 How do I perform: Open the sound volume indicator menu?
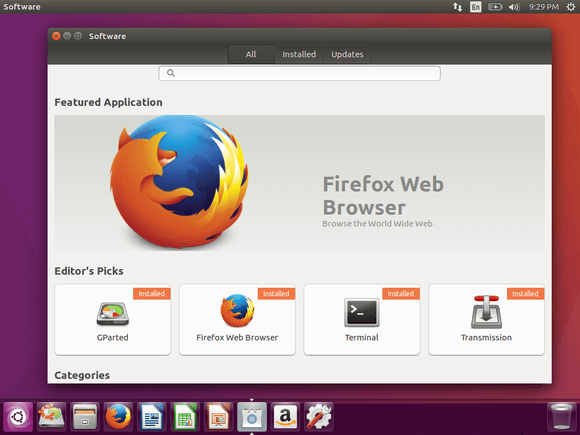(514, 7)
